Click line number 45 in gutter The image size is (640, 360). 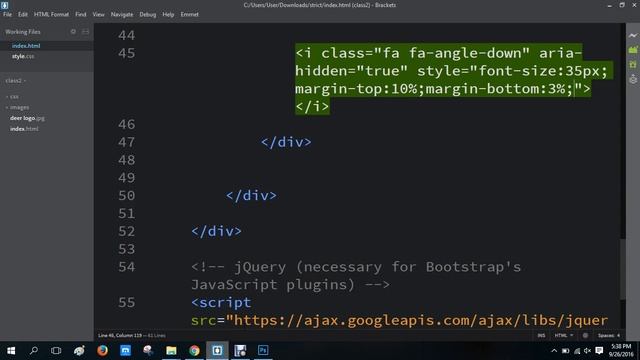(x=126, y=53)
